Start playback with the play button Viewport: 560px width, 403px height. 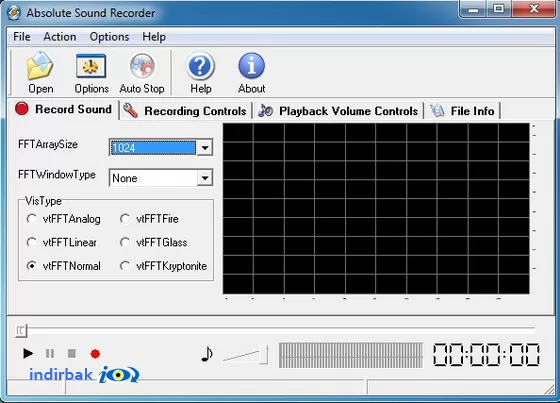point(28,354)
